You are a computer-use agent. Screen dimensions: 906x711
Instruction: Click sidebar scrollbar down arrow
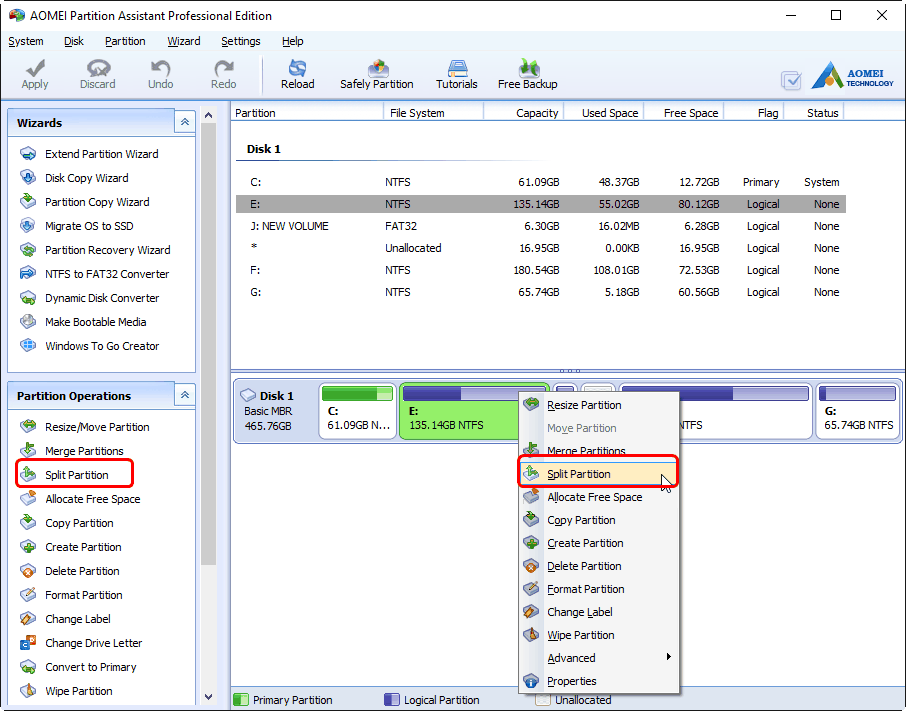pyautogui.click(x=209, y=697)
